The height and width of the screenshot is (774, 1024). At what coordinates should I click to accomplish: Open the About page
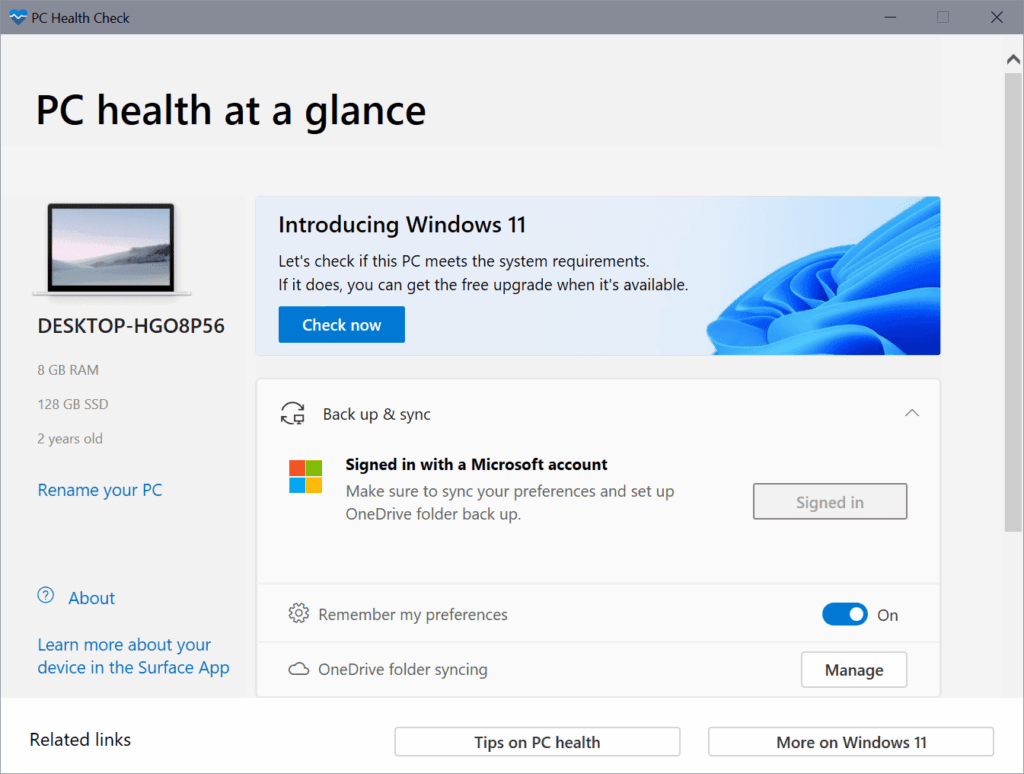tap(91, 598)
